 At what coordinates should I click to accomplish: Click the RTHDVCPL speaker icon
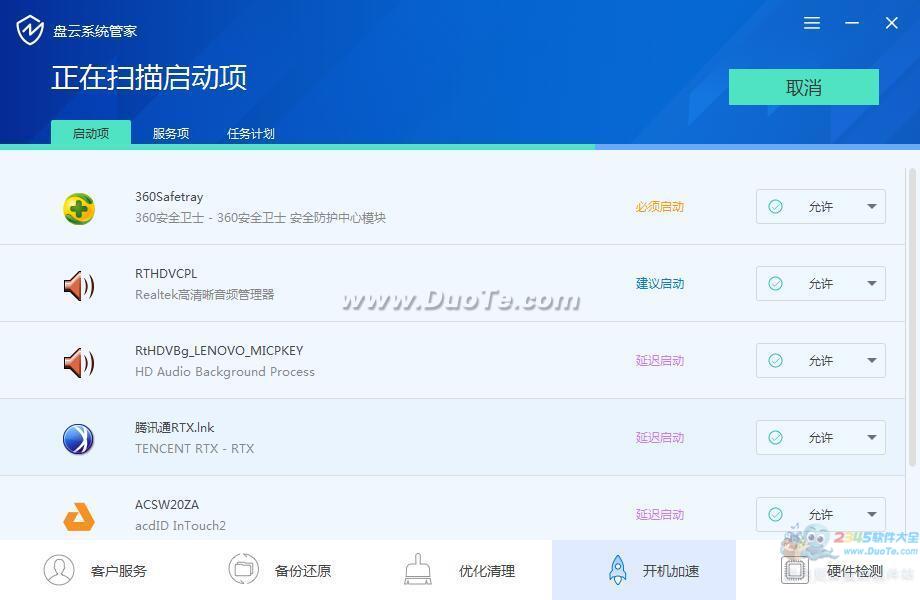click(79, 286)
